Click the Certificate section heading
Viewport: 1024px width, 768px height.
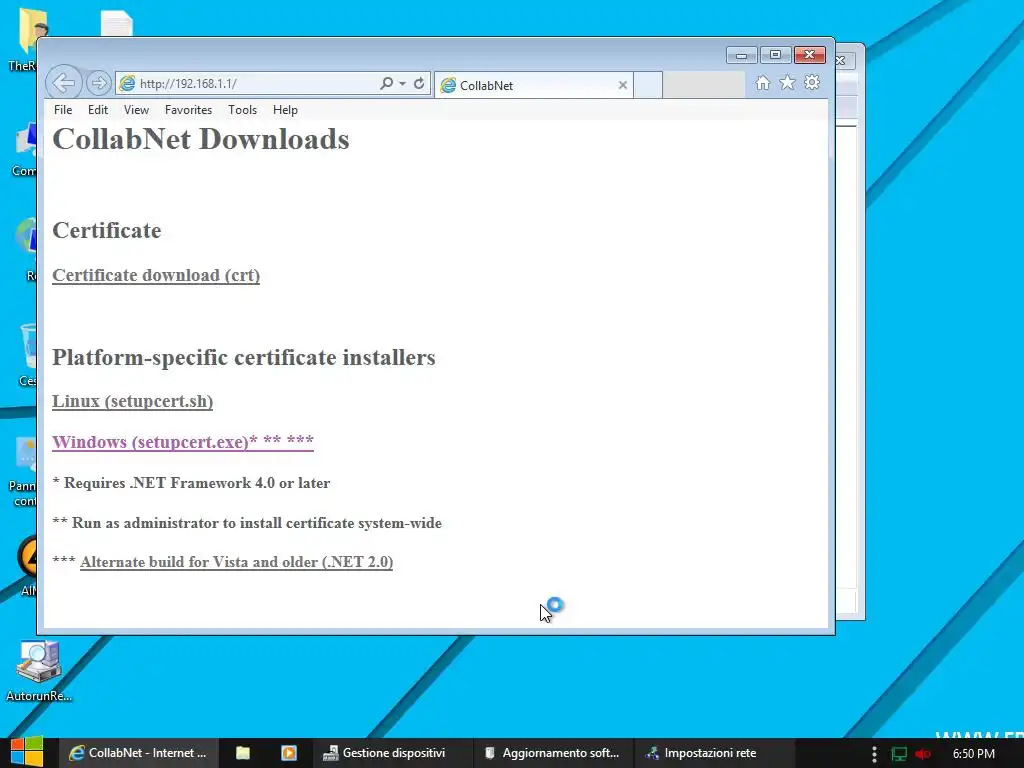click(106, 231)
